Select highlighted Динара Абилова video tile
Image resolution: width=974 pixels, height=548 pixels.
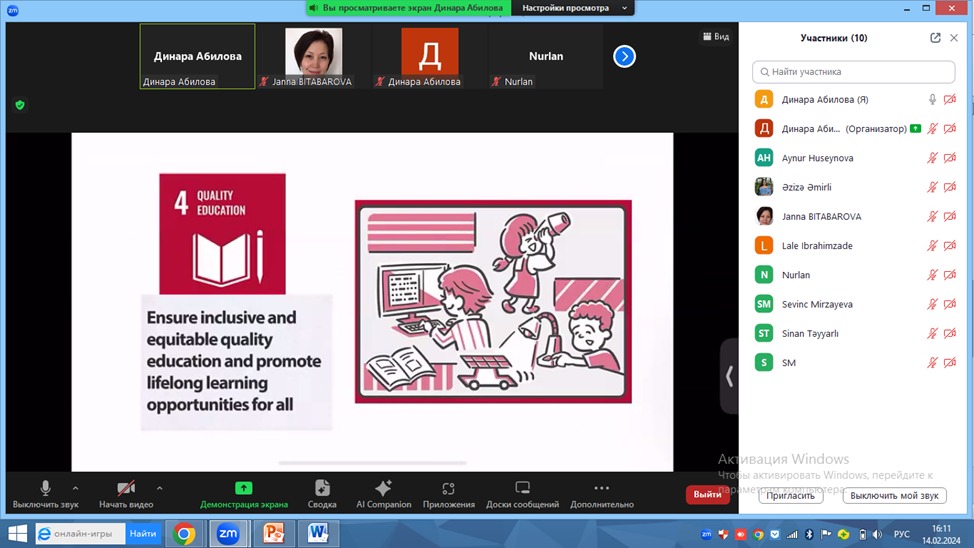click(198, 57)
